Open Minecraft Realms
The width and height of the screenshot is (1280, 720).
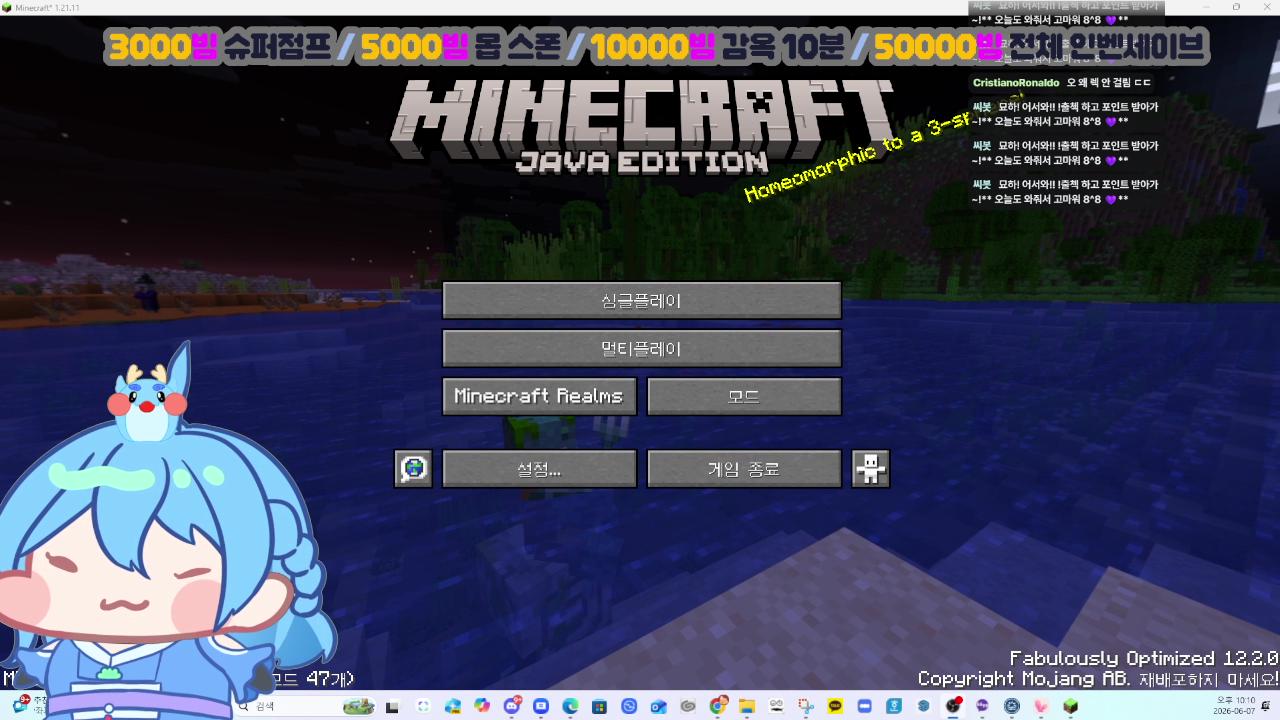[x=539, y=396]
